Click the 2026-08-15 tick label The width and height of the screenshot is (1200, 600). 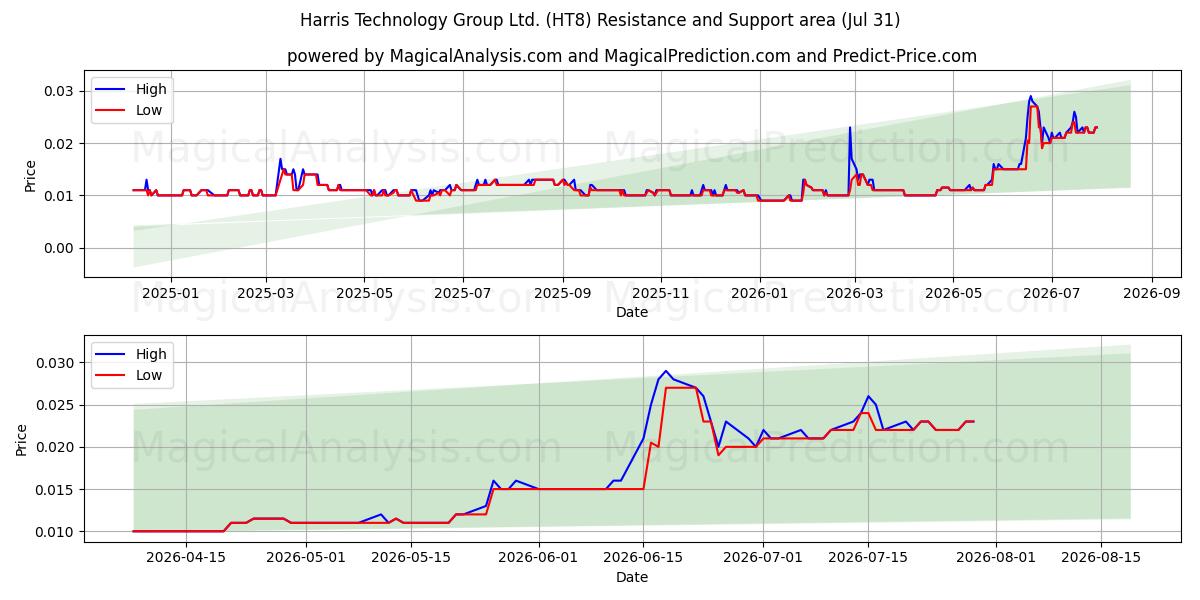click(1101, 557)
